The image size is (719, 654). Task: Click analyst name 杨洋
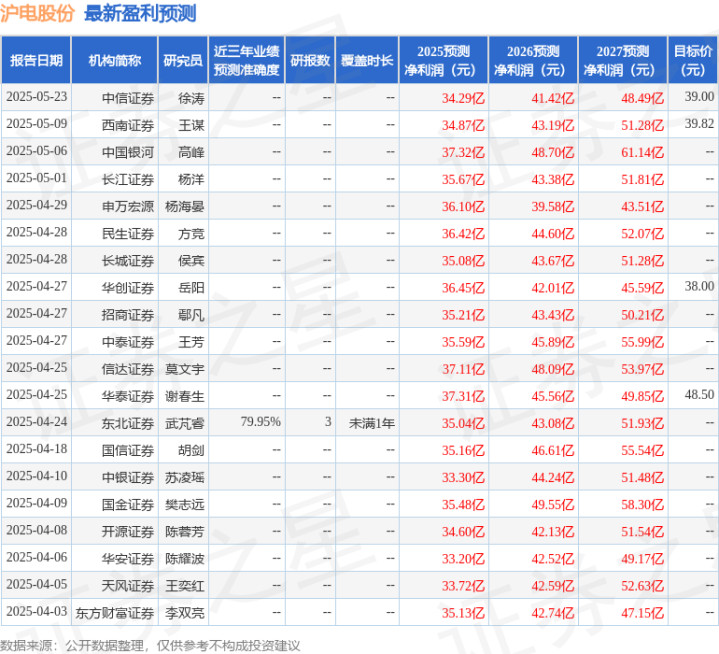click(191, 179)
